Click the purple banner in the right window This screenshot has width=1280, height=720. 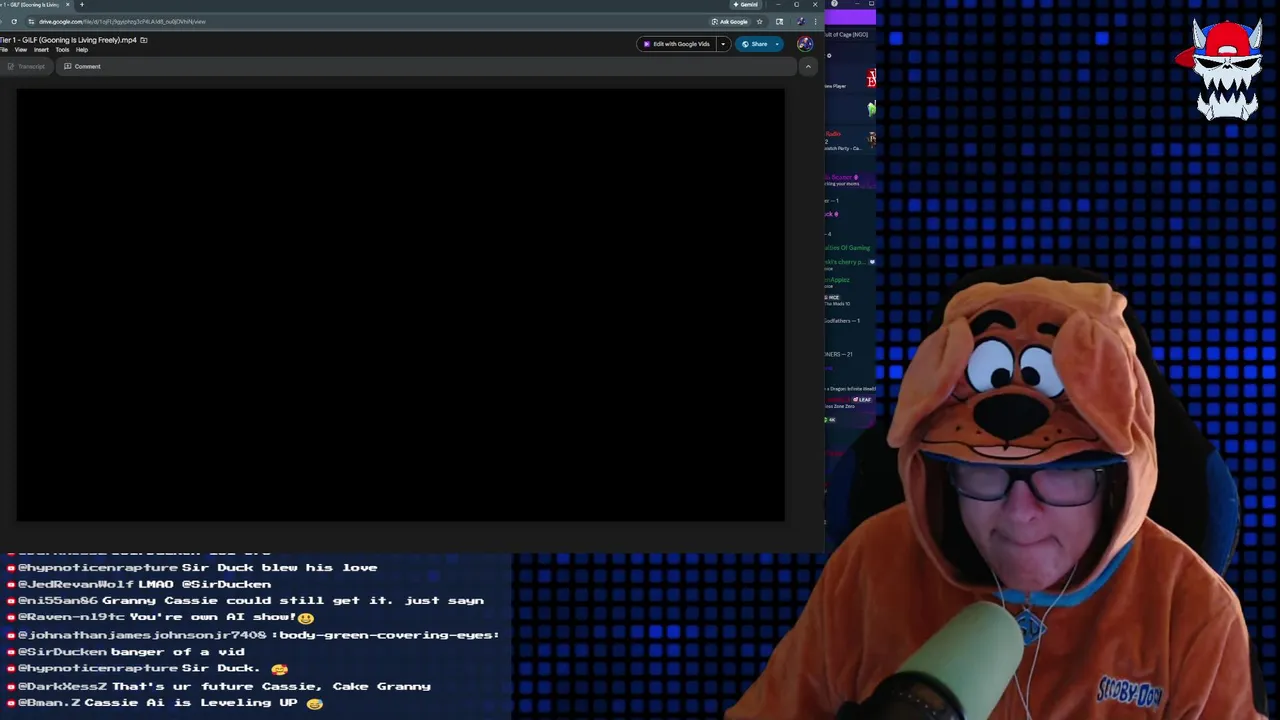click(x=850, y=17)
